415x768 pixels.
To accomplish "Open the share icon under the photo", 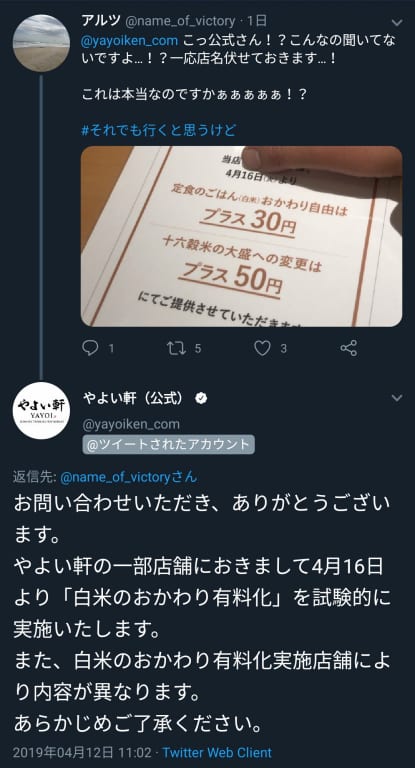I will click(x=348, y=348).
